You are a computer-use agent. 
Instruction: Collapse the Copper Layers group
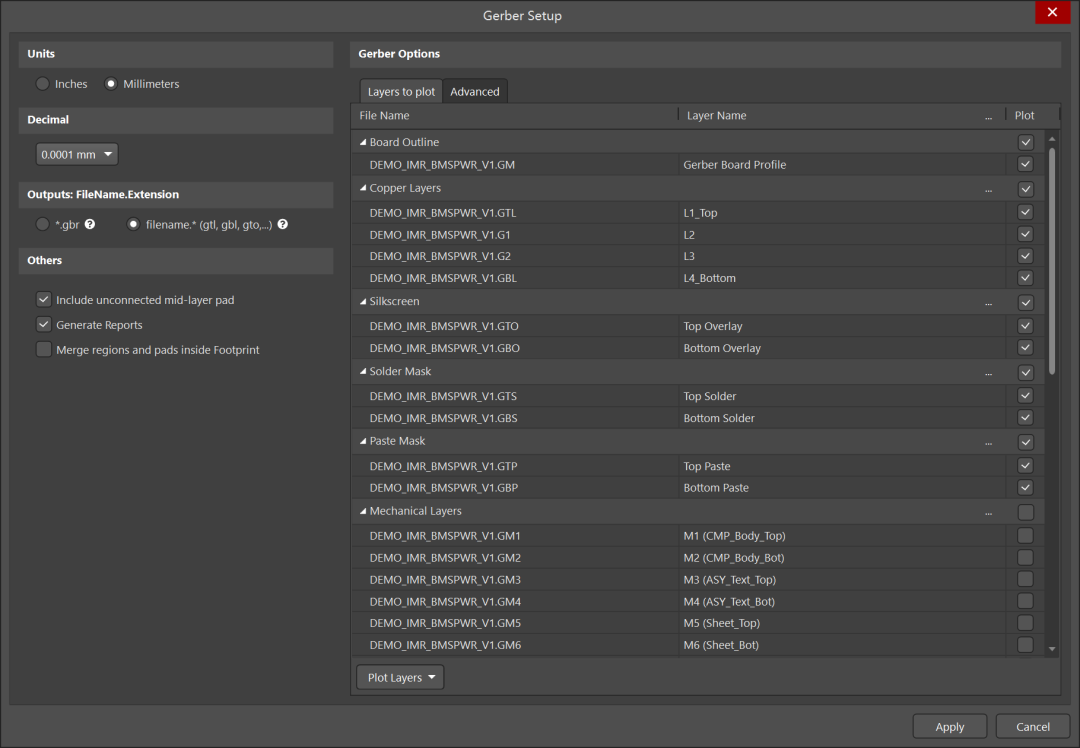click(x=363, y=187)
